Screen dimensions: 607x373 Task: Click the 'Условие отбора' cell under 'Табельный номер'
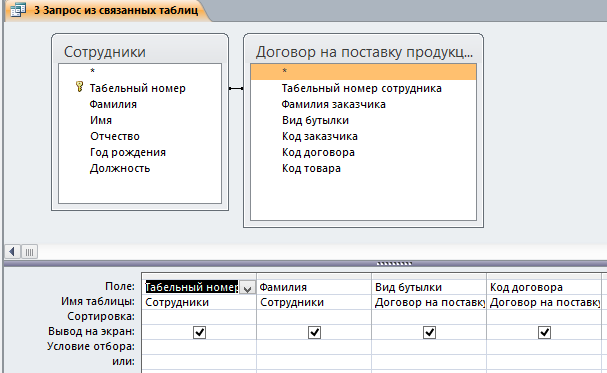click(x=199, y=347)
